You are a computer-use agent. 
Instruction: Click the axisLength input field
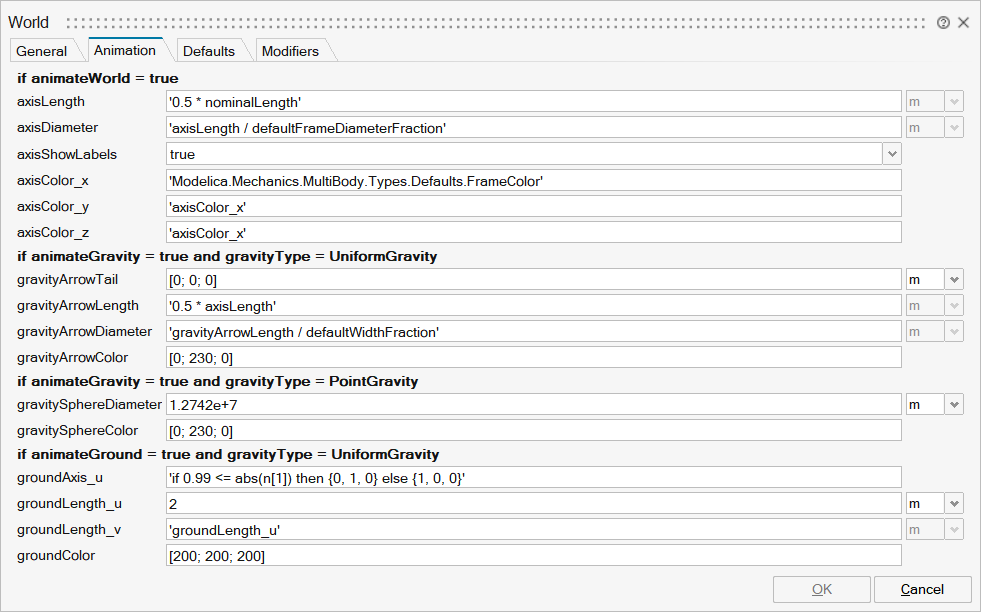pyautogui.click(x=534, y=102)
